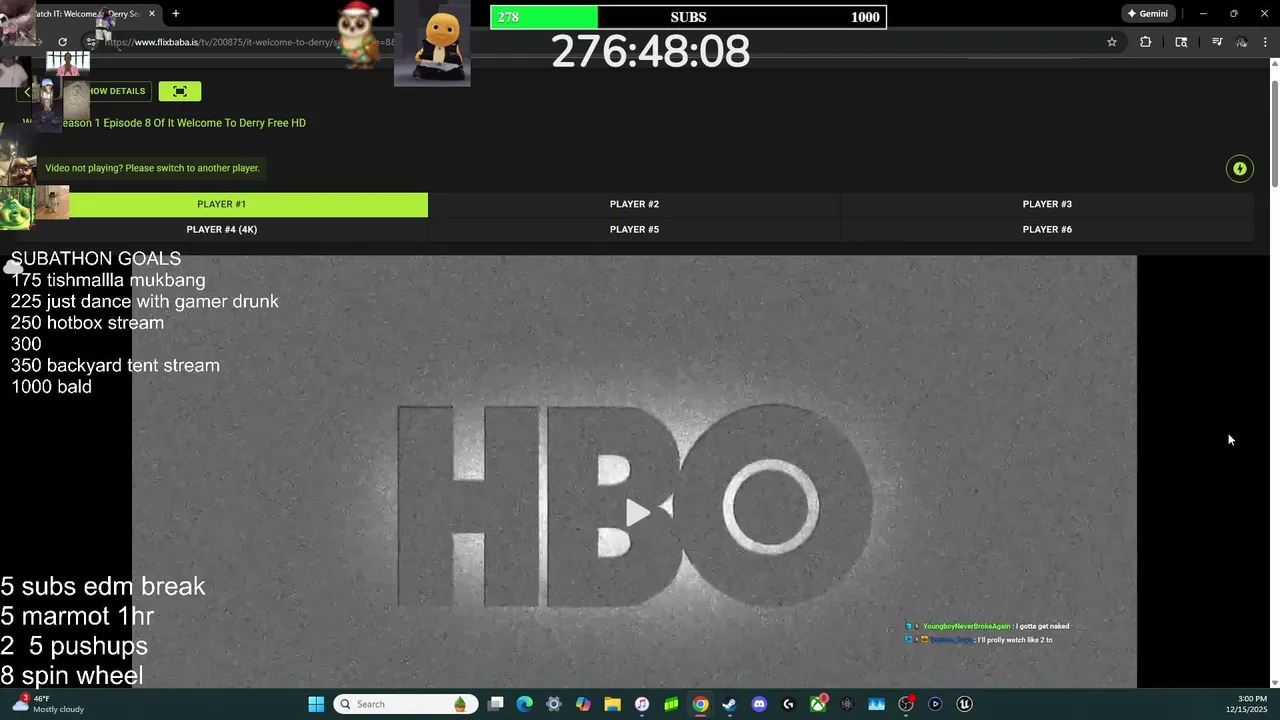
Task: Open the Windows Start menu
Action: click(316, 704)
